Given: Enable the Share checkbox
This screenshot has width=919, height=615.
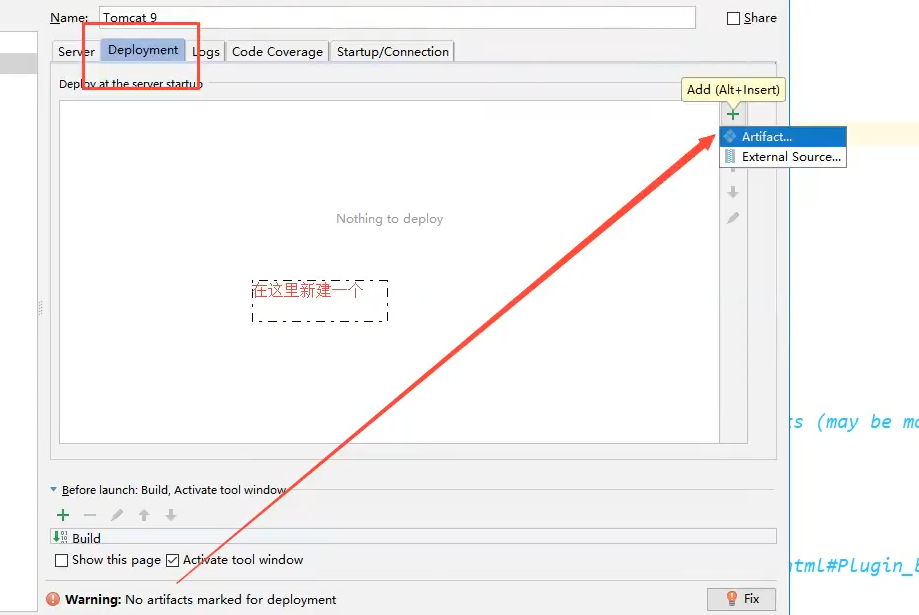Looking at the screenshot, I should [x=733, y=18].
